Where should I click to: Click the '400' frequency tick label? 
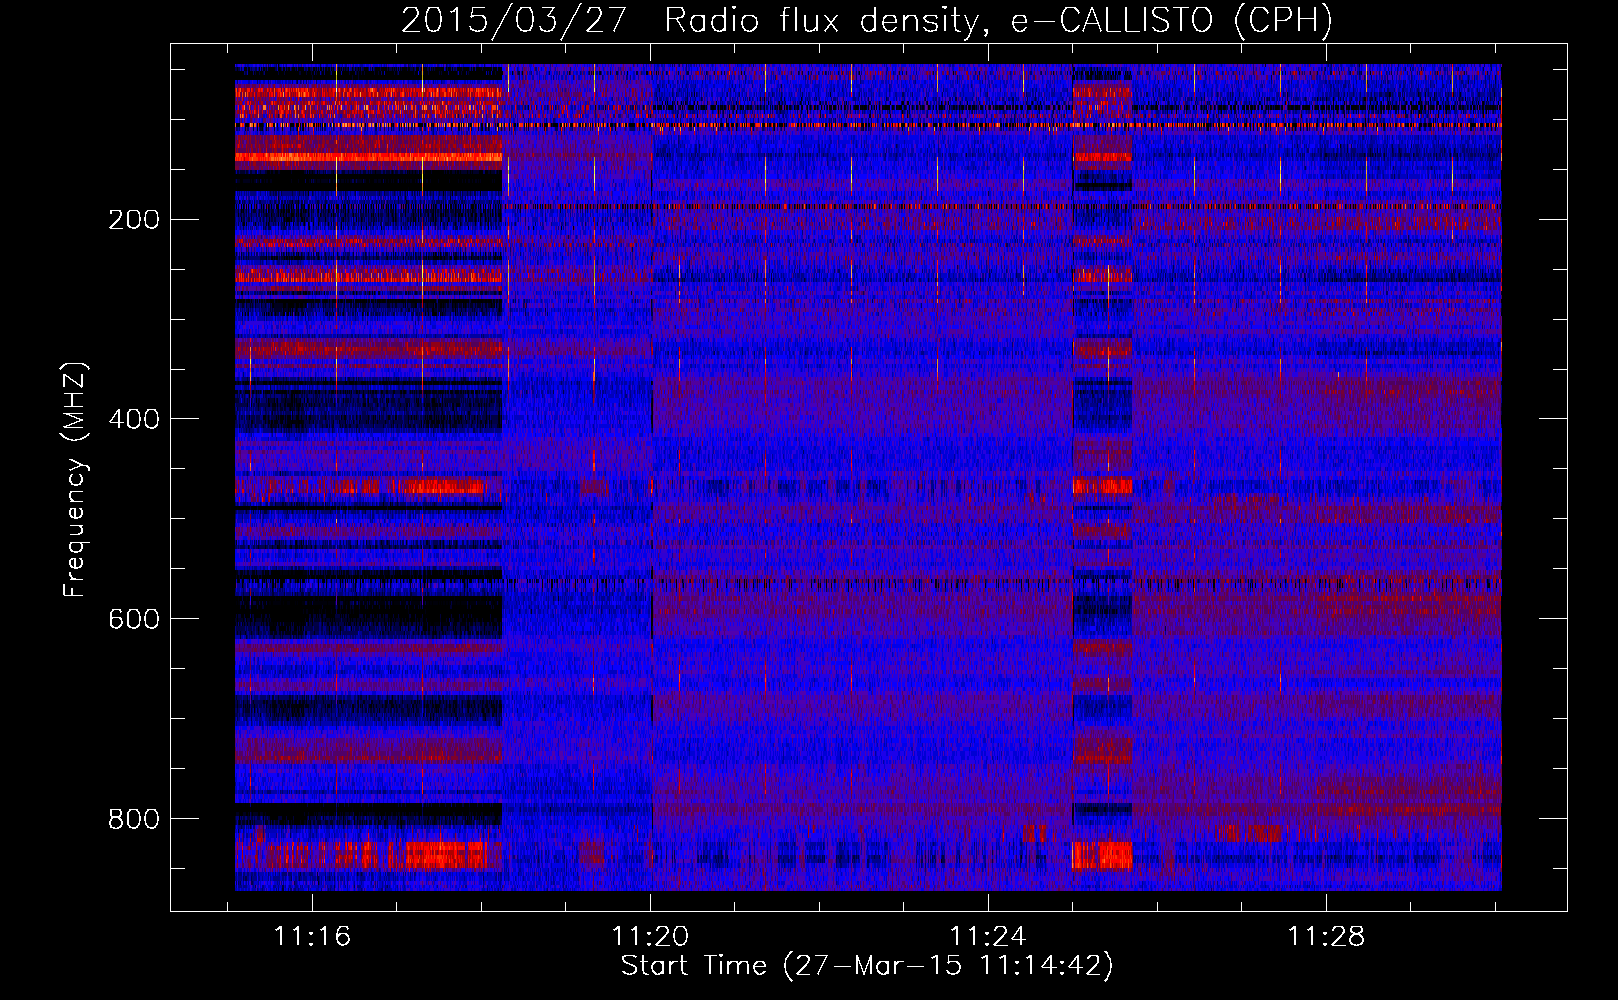(x=134, y=419)
